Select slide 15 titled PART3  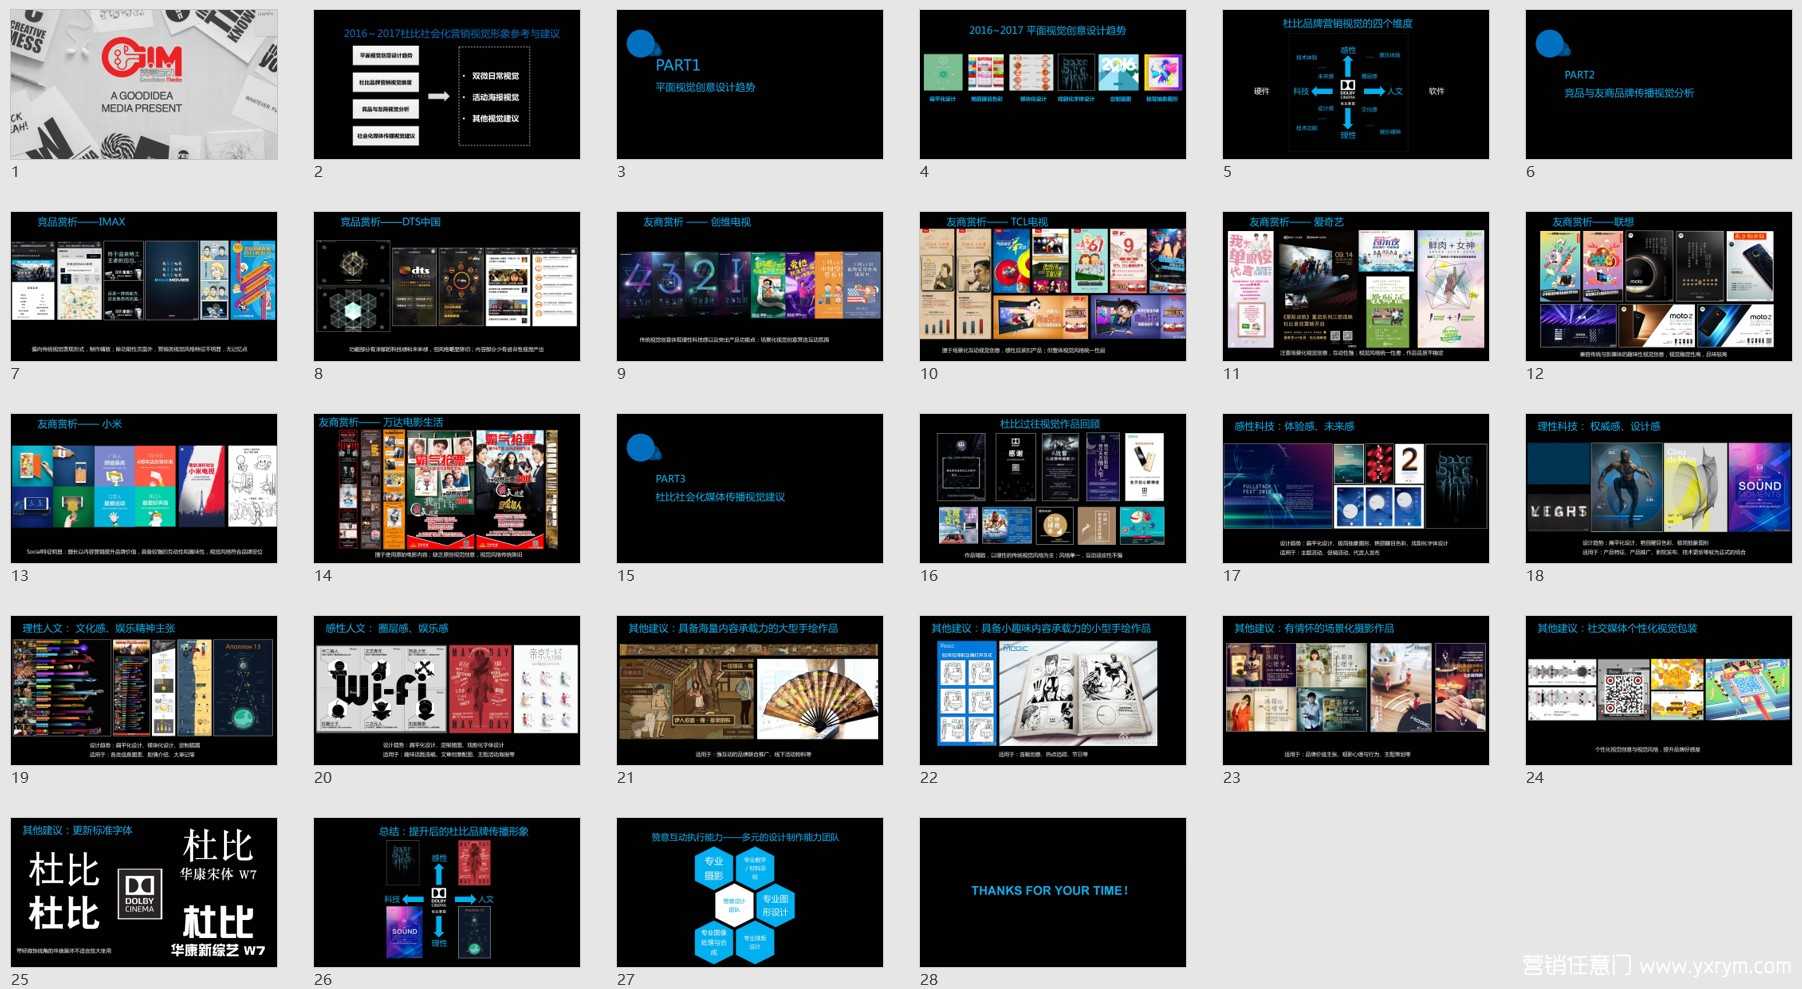pyautogui.click(x=750, y=488)
